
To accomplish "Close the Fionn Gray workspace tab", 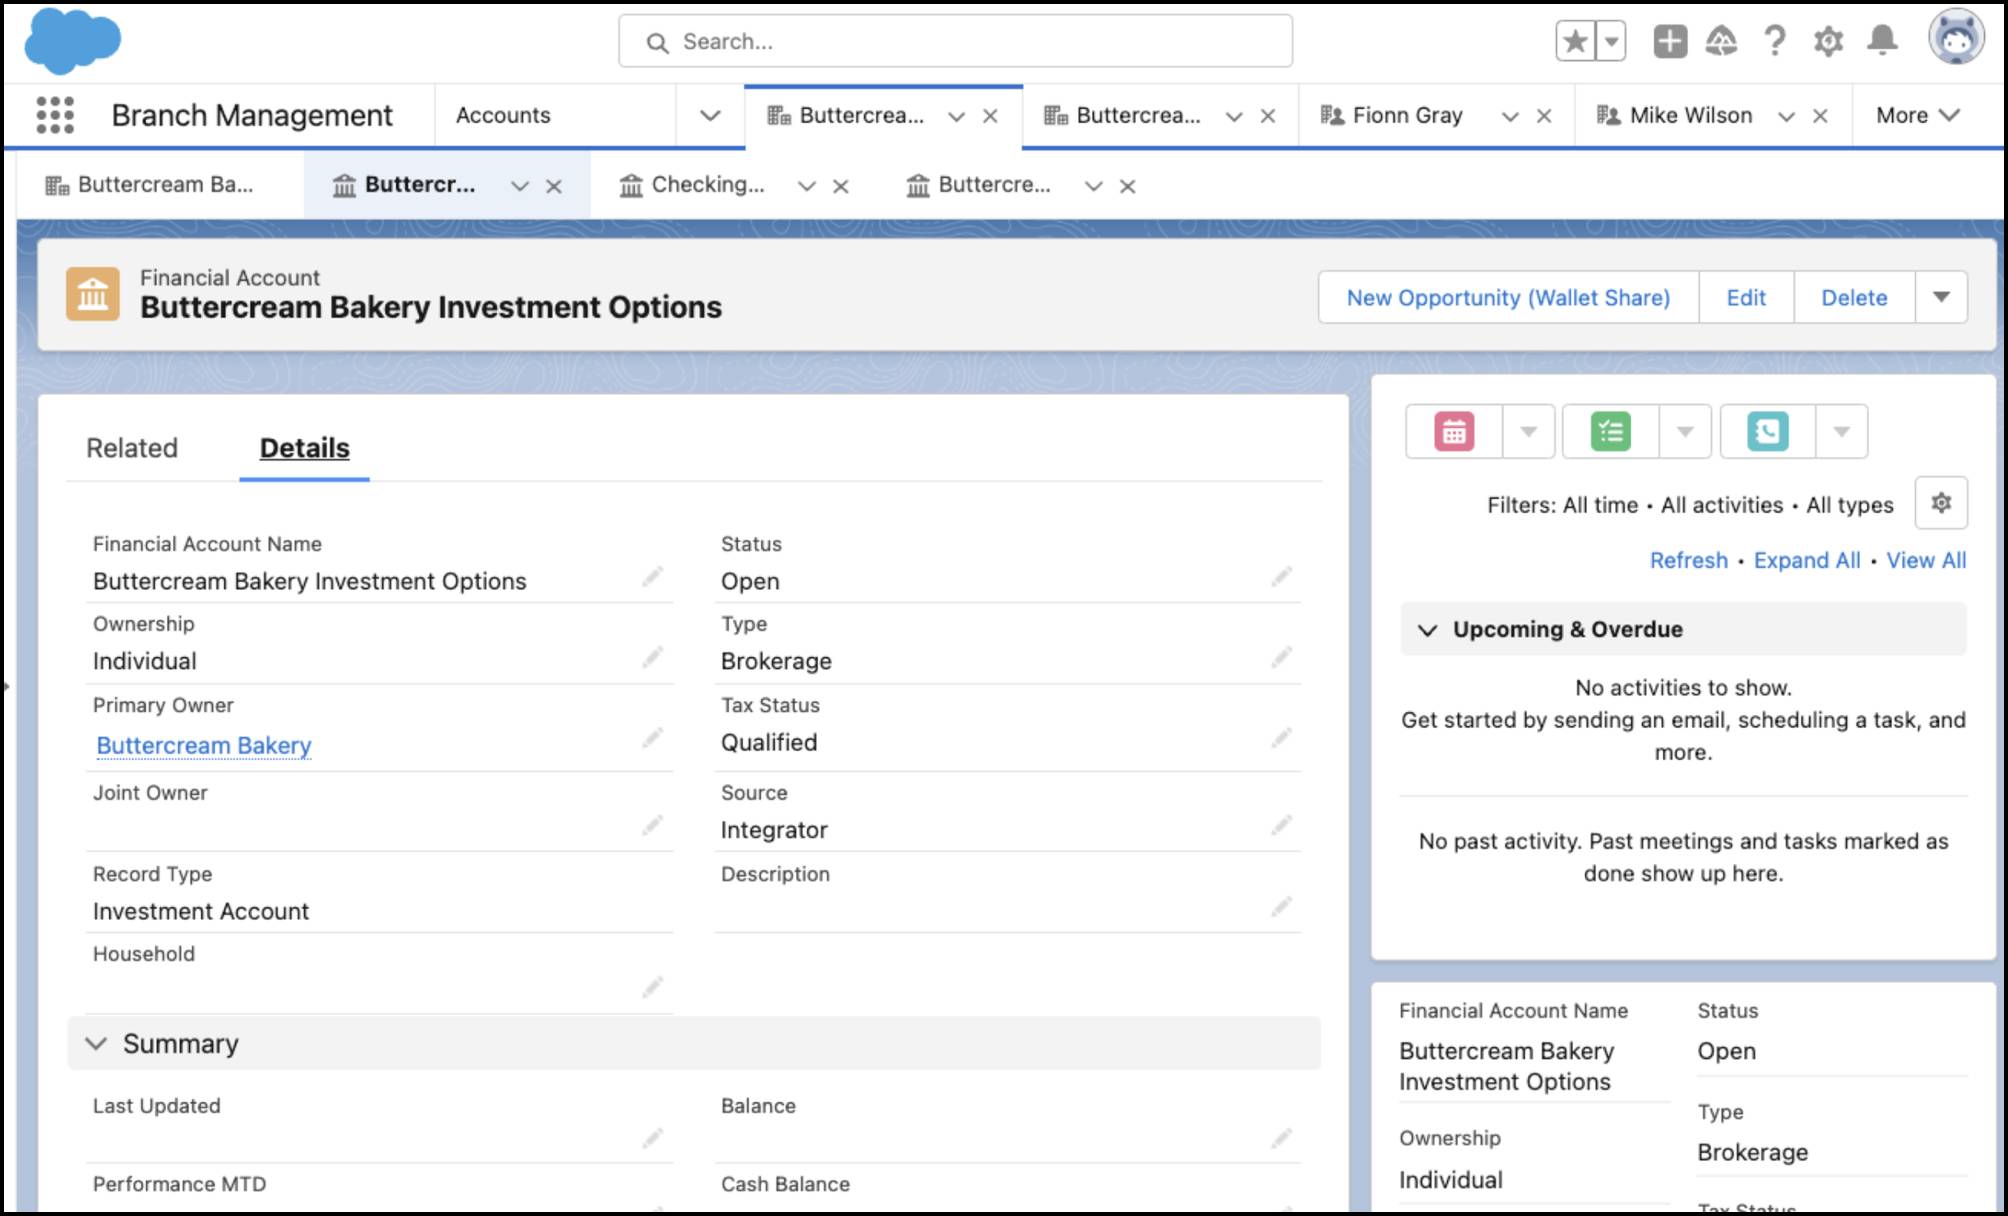I will 1544,116.
